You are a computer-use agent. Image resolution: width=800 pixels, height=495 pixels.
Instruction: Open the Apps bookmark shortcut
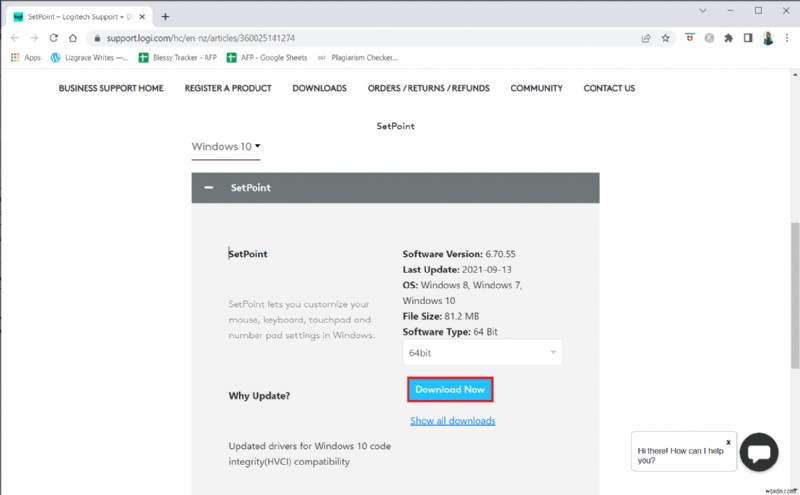[26, 58]
